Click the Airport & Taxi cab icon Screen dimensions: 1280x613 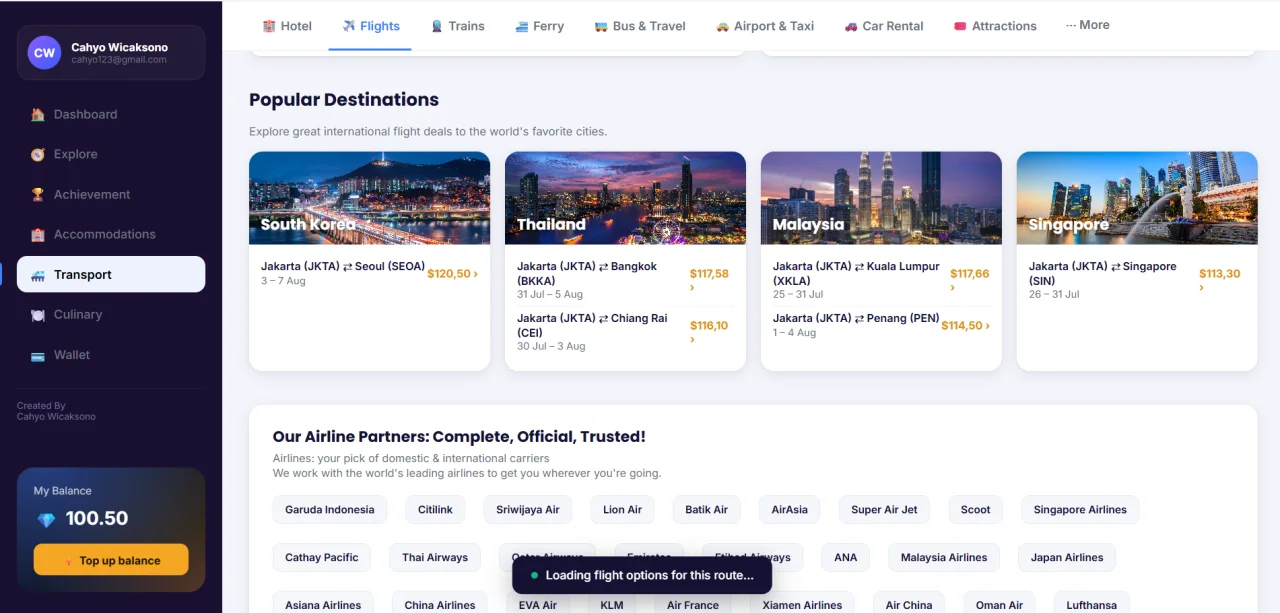click(x=722, y=26)
